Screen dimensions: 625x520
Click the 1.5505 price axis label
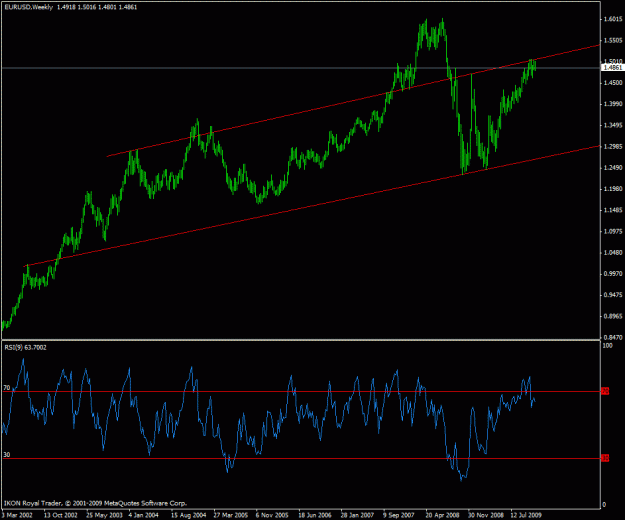(x=613, y=40)
